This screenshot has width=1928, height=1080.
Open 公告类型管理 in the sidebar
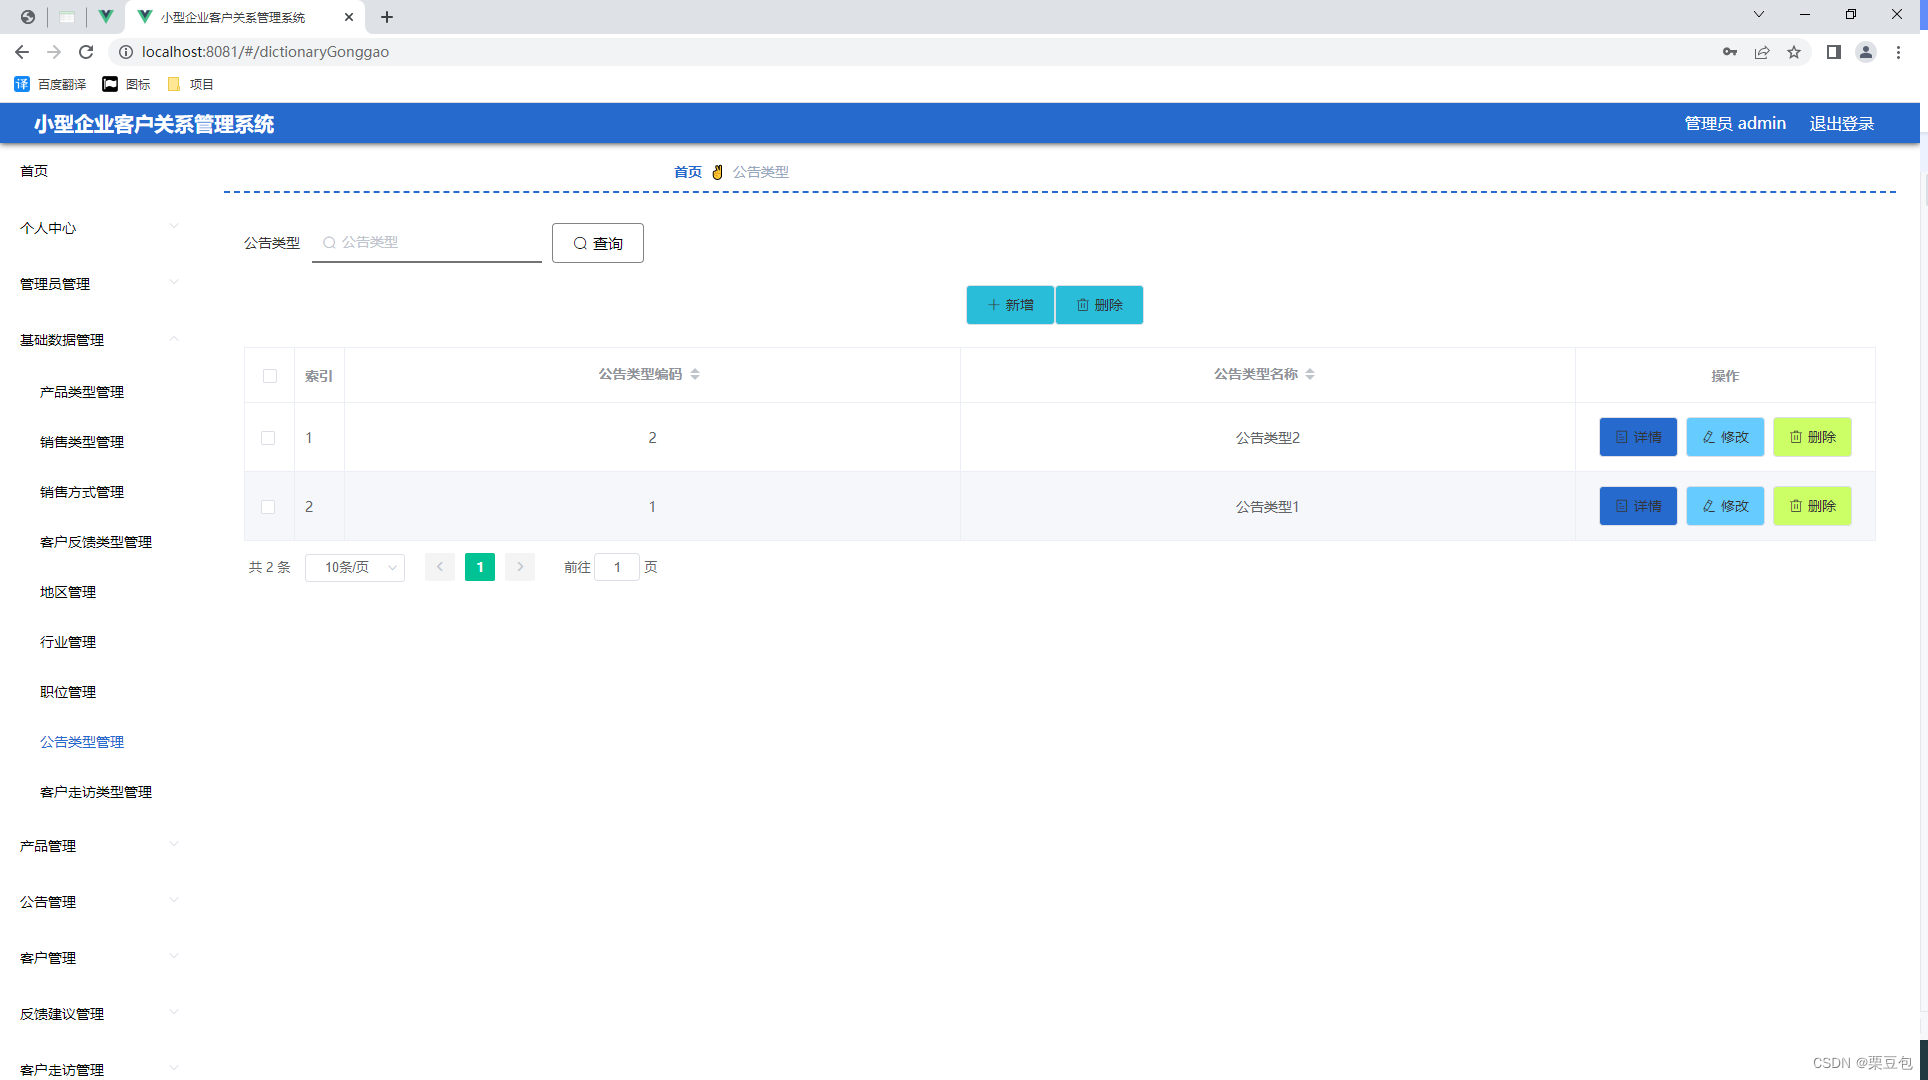point(82,741)
